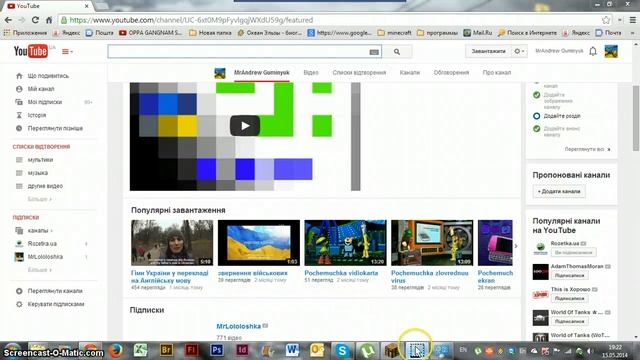The image size is (640, 360).
Task: Open the Гімн України video thumbnail
Action: pyautogui.click(x=172, y=243)
